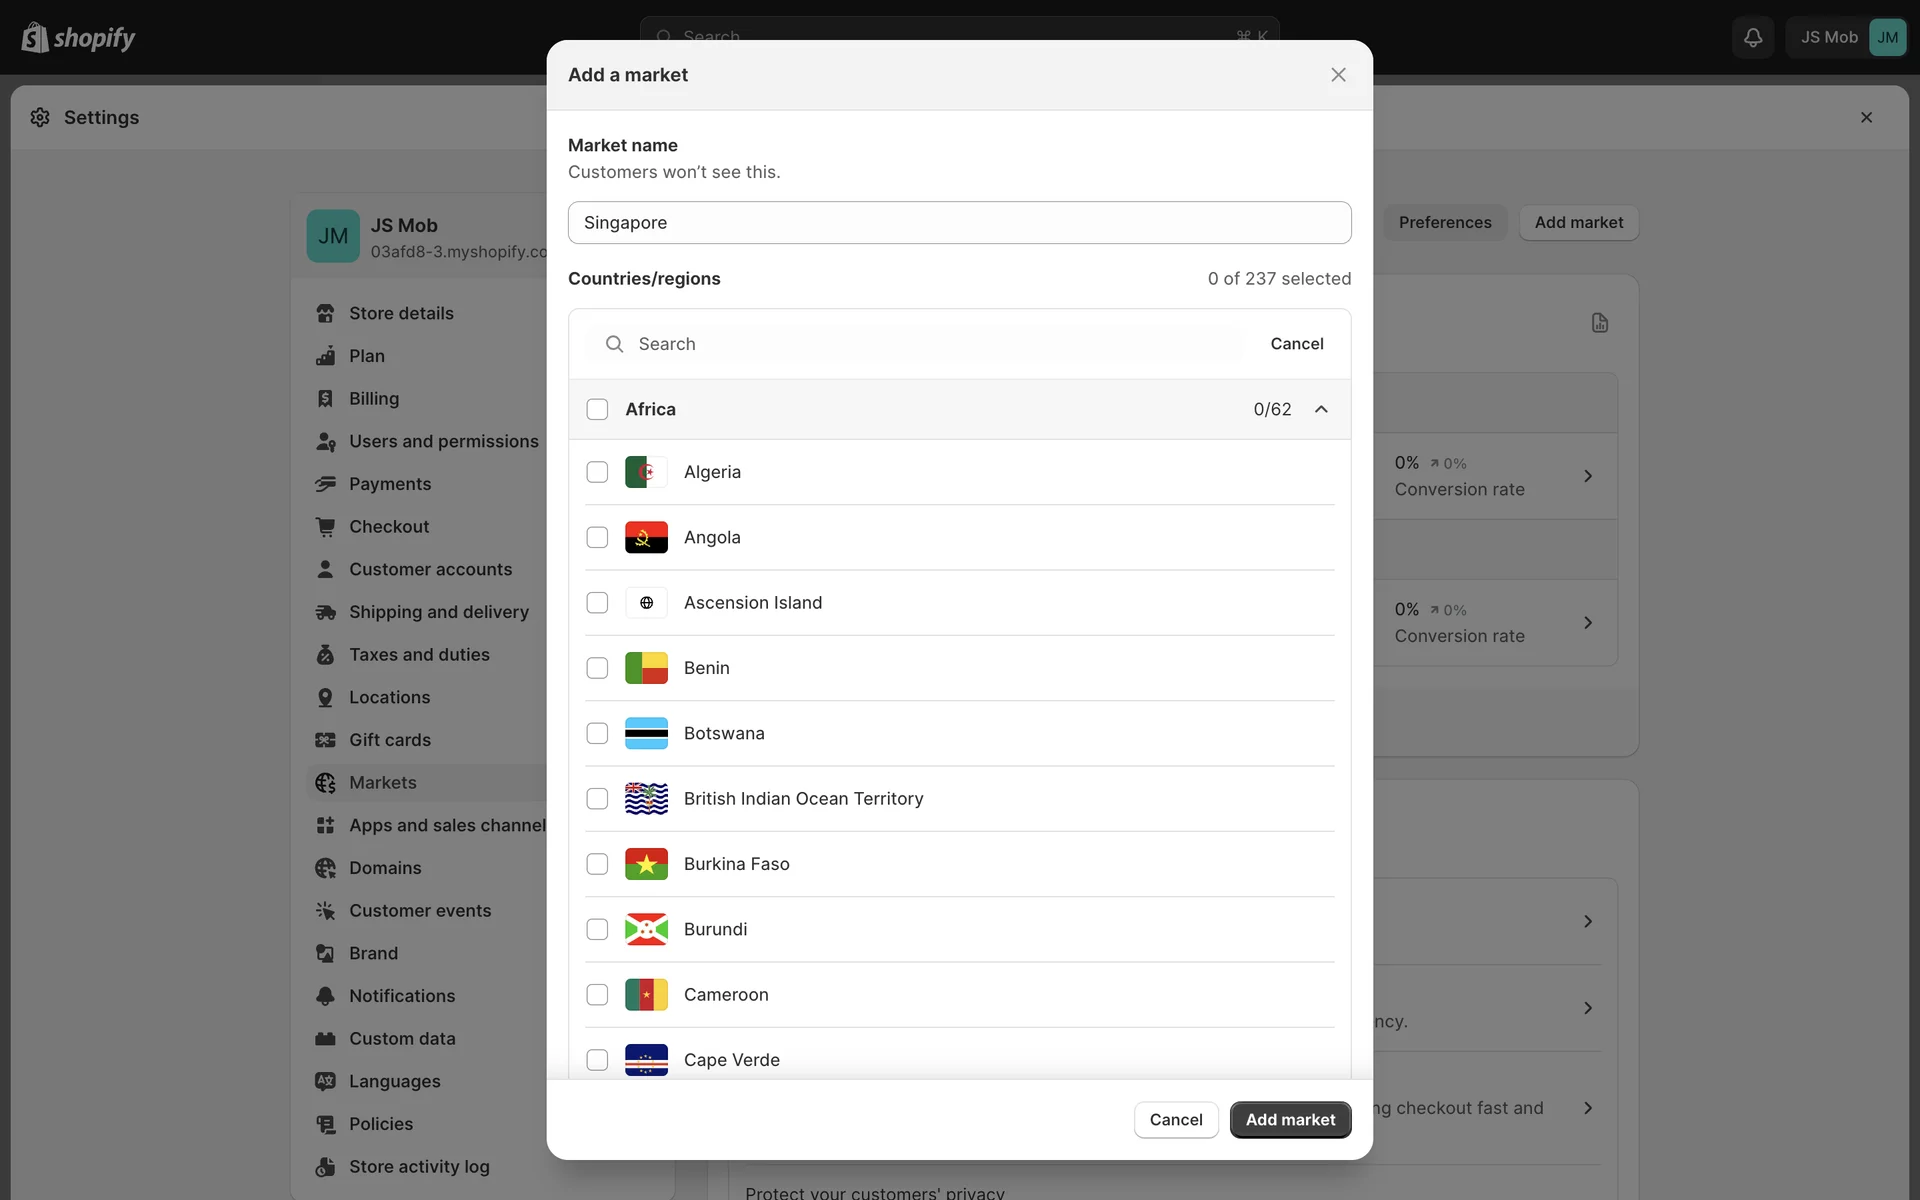Go to Customer accounts settings
This screenshot has width=1920, height=1200.
pos(429,569)
